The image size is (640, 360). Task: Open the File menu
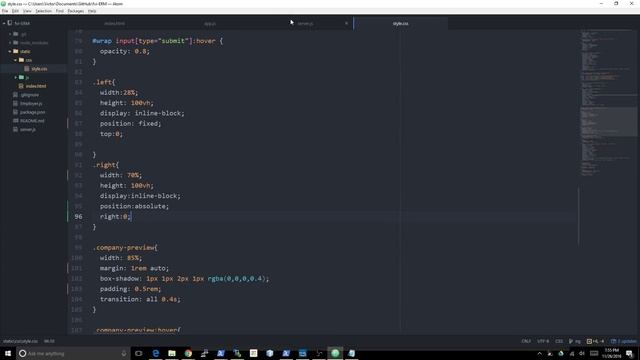point(5,11)
